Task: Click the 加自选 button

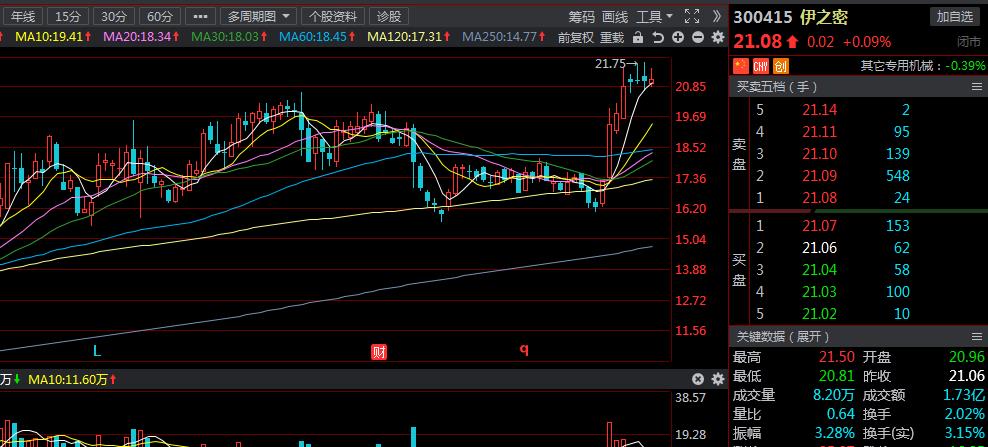Action: point(956,16)
